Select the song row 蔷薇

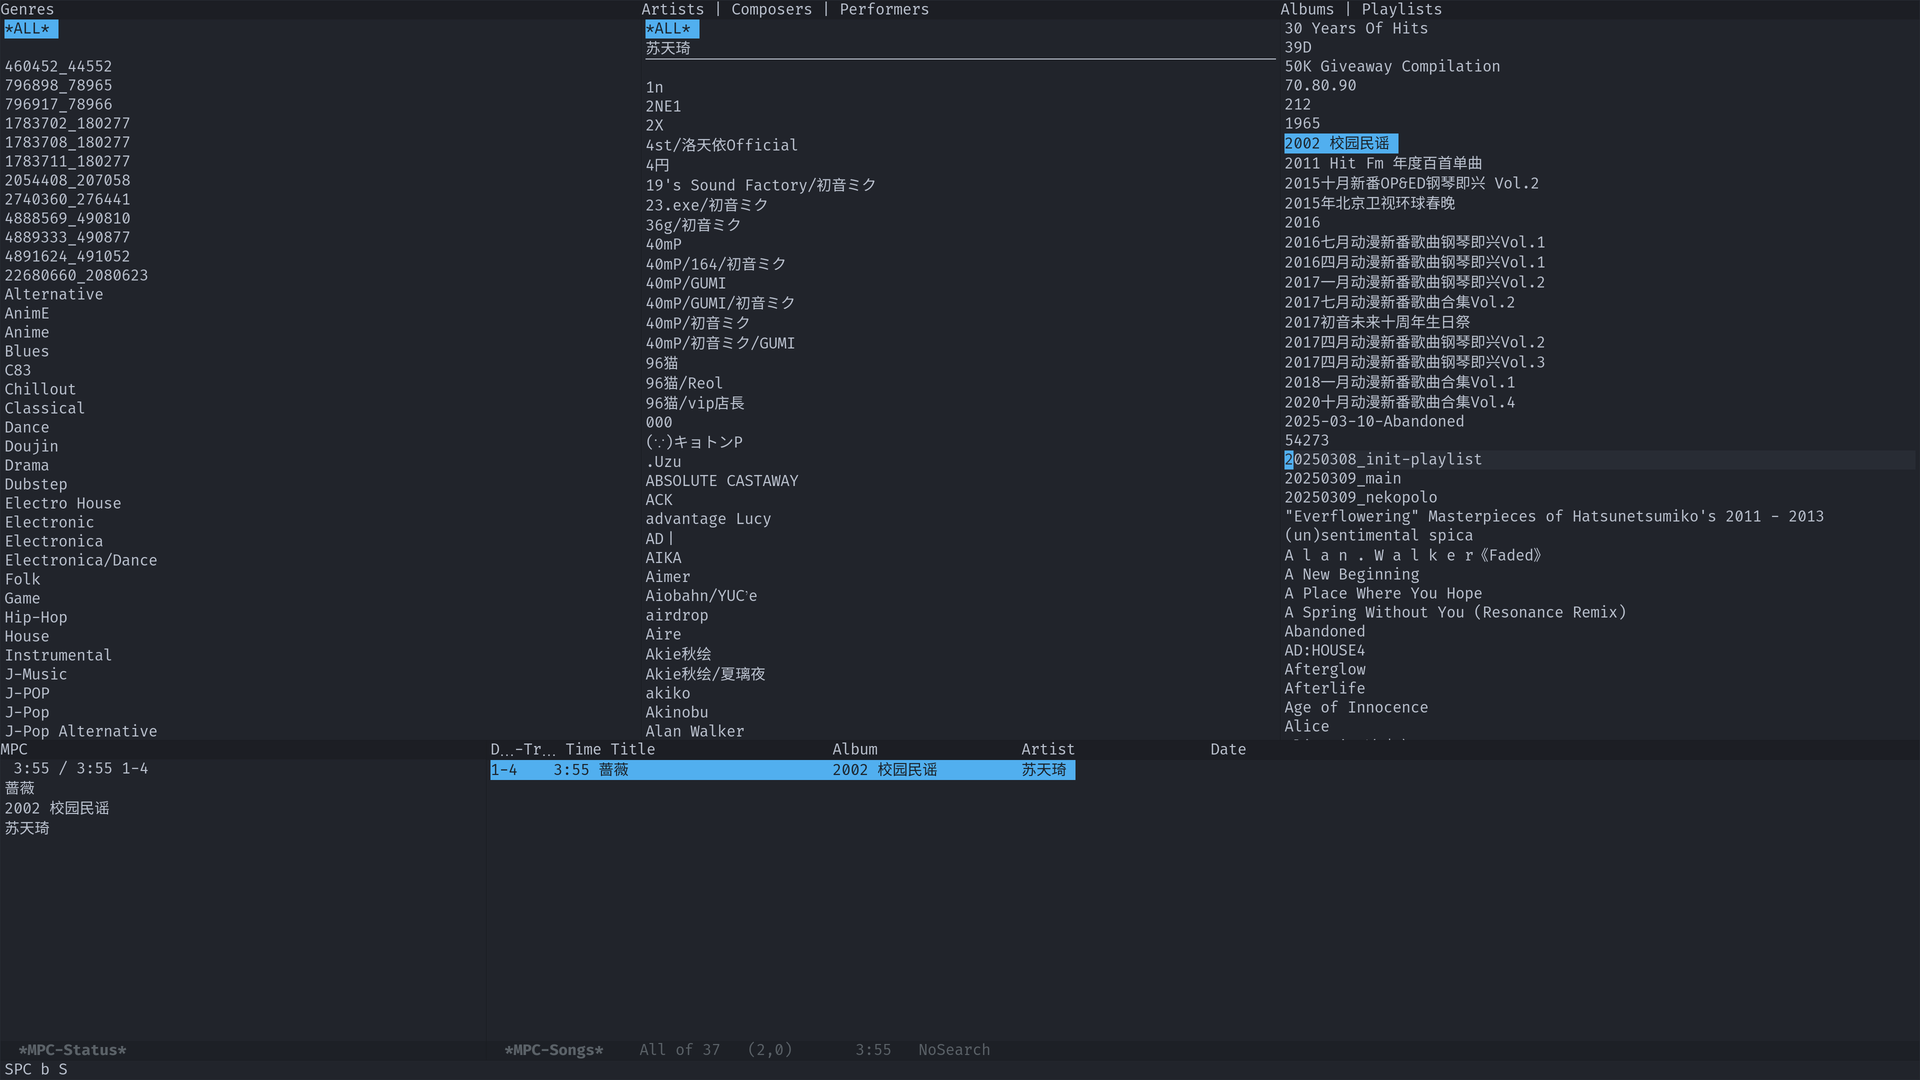pos(613,770)
